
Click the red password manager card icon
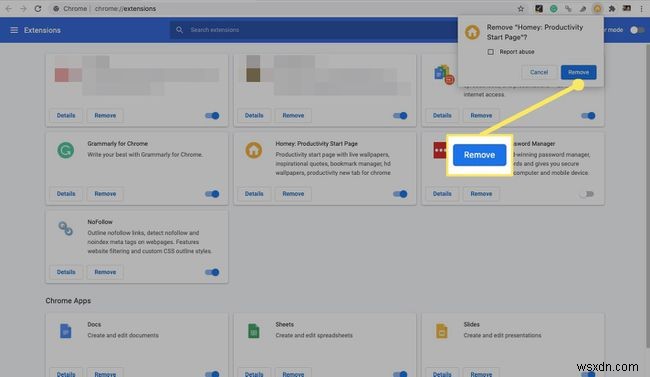[x=440, y=150]
